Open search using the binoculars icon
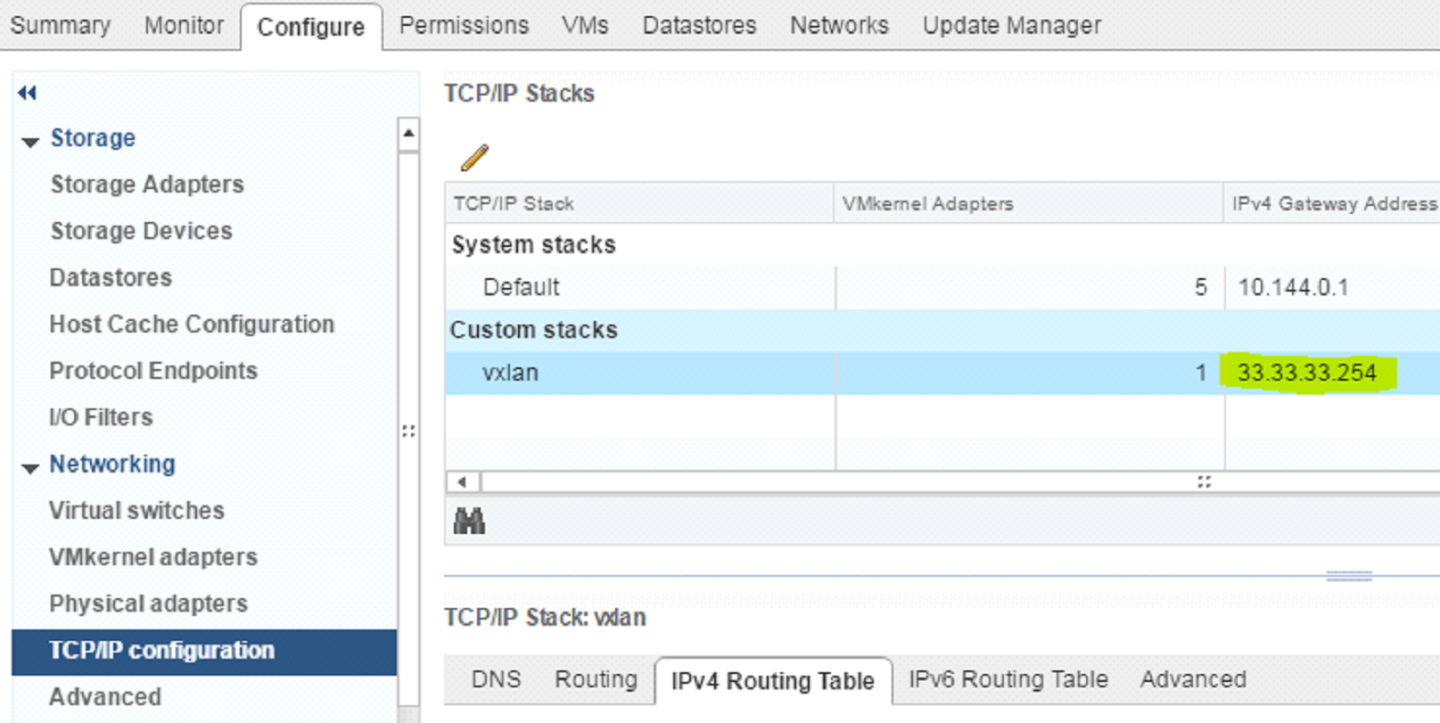The image size is (1440, 723). (x=468, y=520)
